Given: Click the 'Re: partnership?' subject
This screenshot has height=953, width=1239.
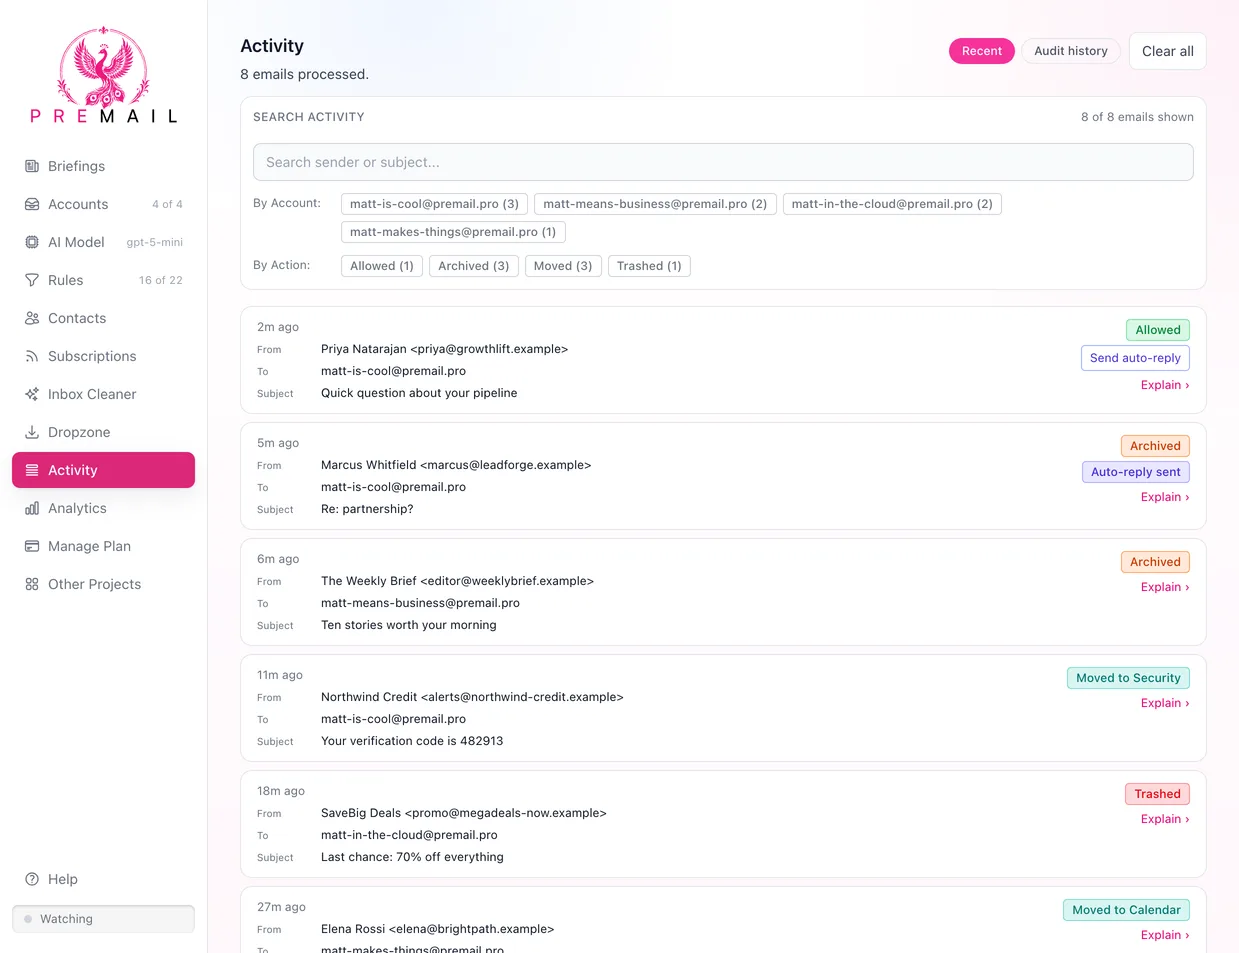Looking at the screenshot, I should (367, 509).
